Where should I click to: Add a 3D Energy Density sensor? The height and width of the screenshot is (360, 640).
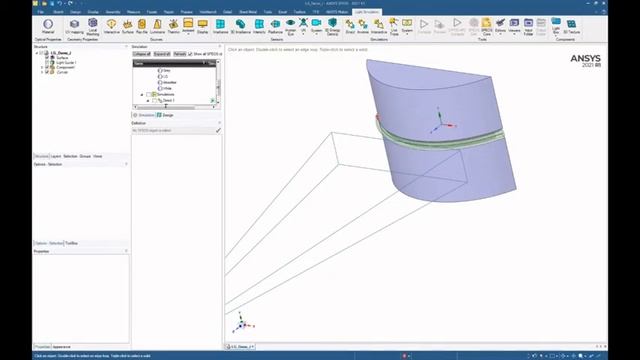[332, 27]
